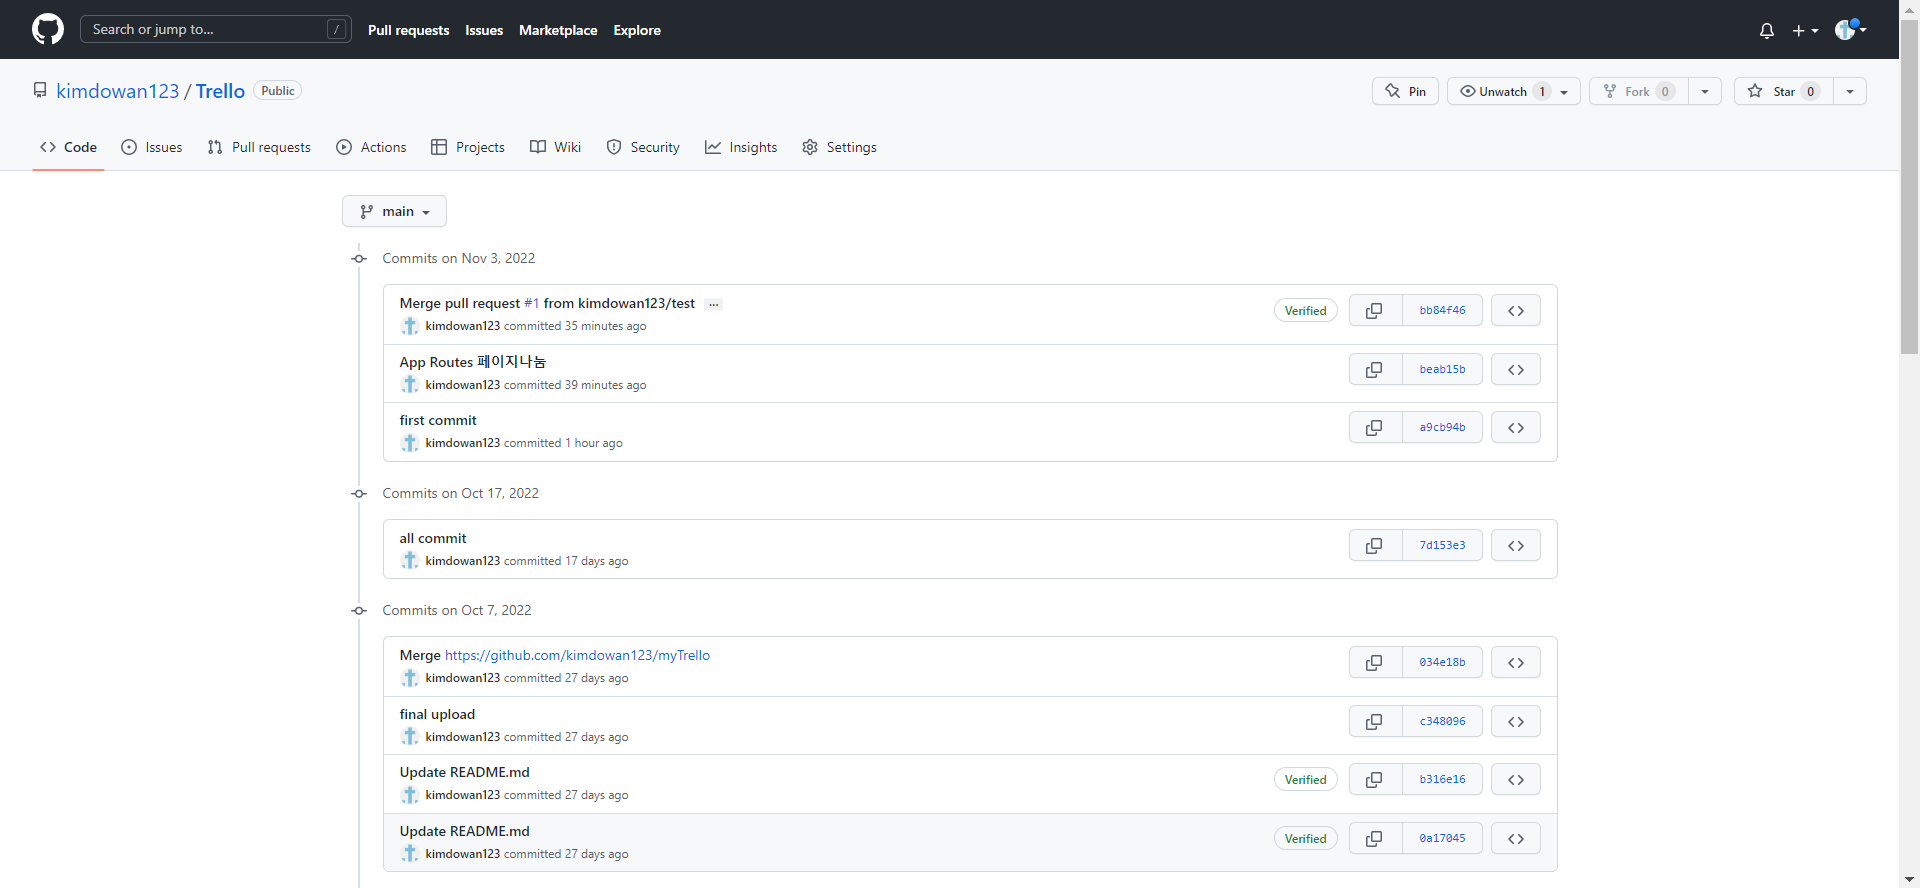Copy full SHA for commit b316e16
The width and height of the screenshot is (1920, 888).
[1375, 780]
